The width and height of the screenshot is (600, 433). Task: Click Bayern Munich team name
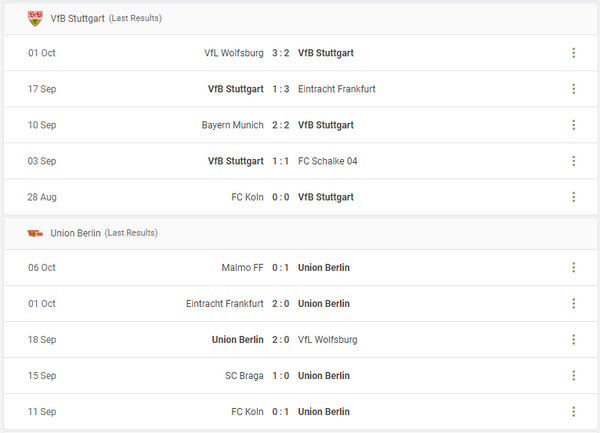pos(233,125)
